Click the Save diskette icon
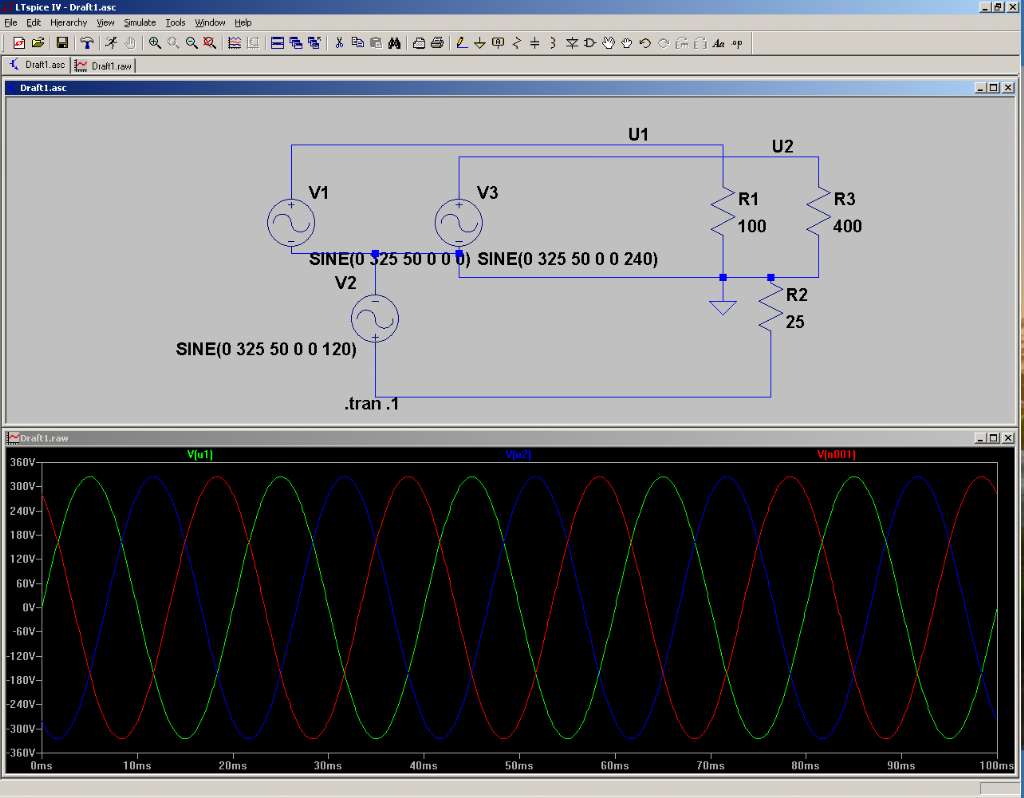 (x=62, y=43)
